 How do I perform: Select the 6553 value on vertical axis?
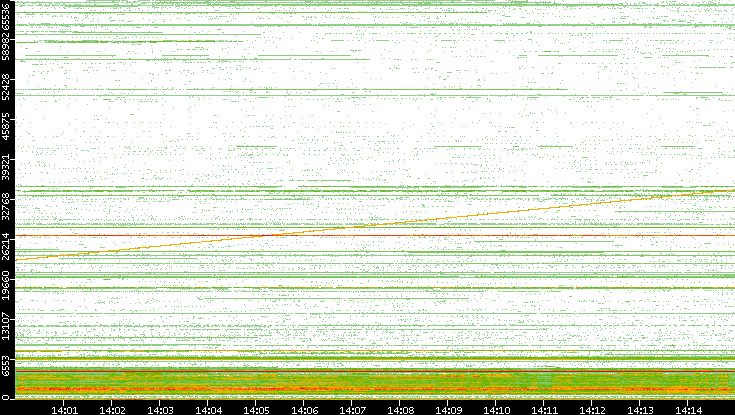(x=6, y=365)
